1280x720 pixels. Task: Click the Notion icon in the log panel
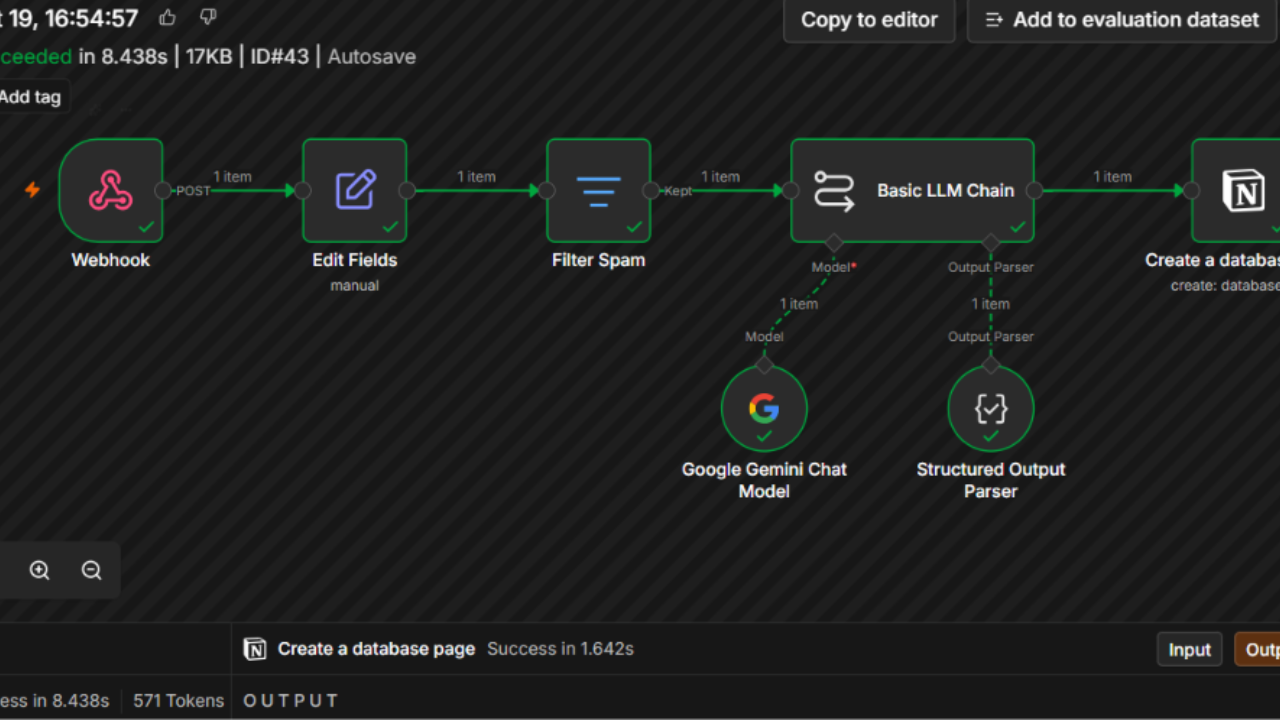[255, 649]
